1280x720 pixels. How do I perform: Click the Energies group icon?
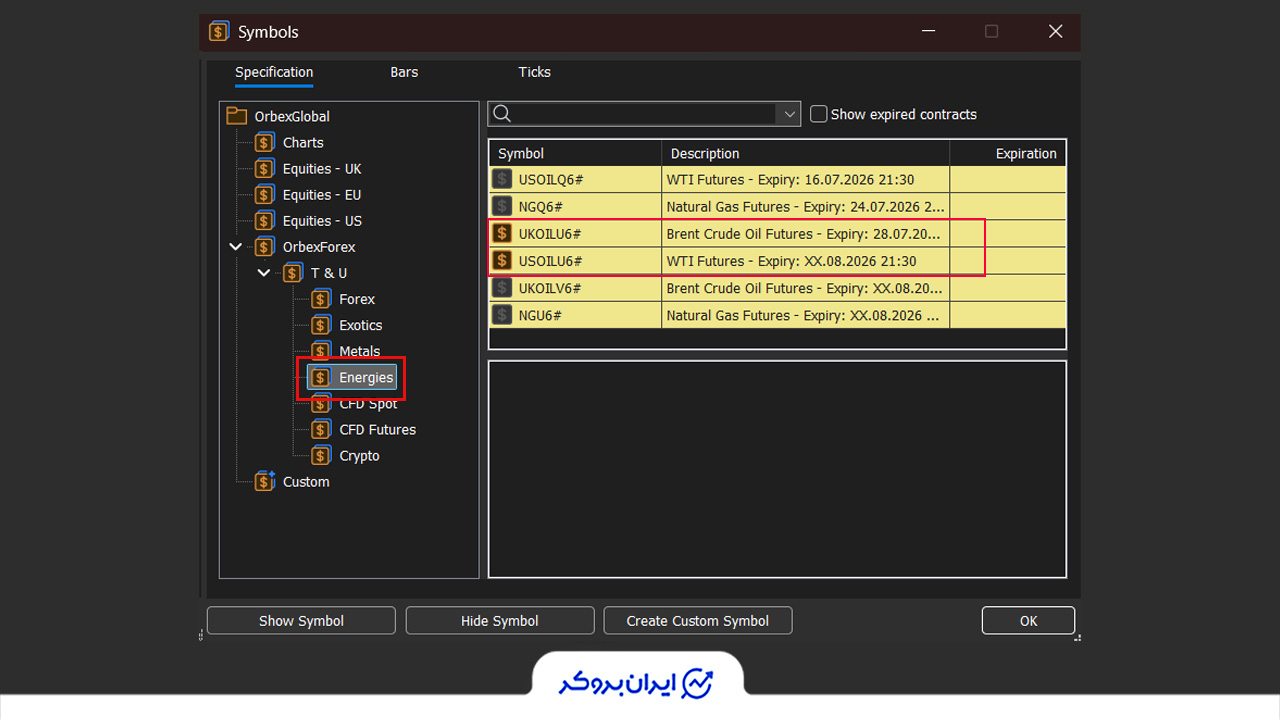(320, 377)
